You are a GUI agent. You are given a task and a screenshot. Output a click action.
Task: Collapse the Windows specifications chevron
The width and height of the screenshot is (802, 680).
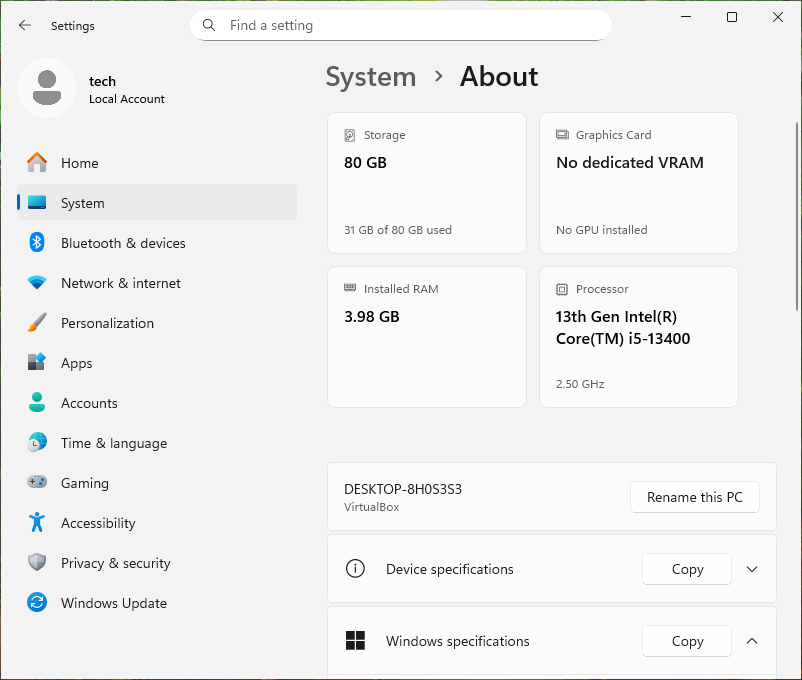coord(752,641)
